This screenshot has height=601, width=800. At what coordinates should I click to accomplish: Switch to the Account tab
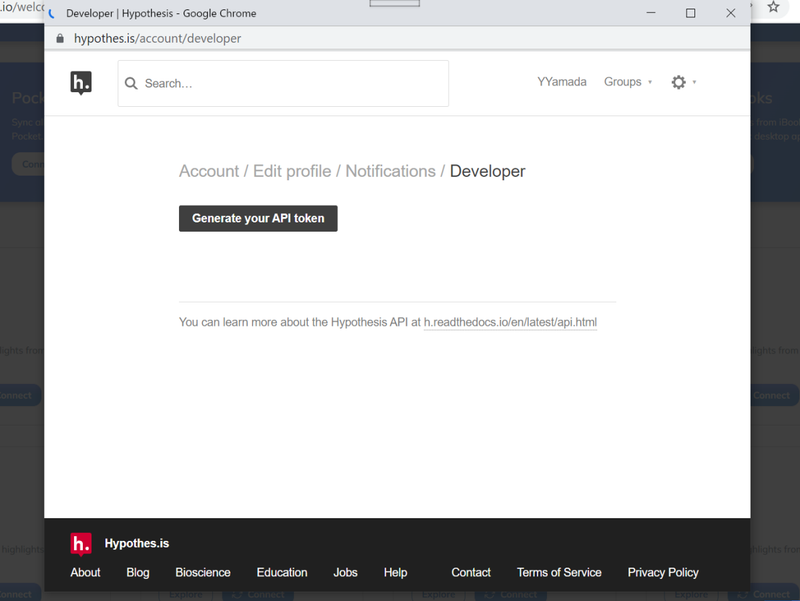[209, 171]
